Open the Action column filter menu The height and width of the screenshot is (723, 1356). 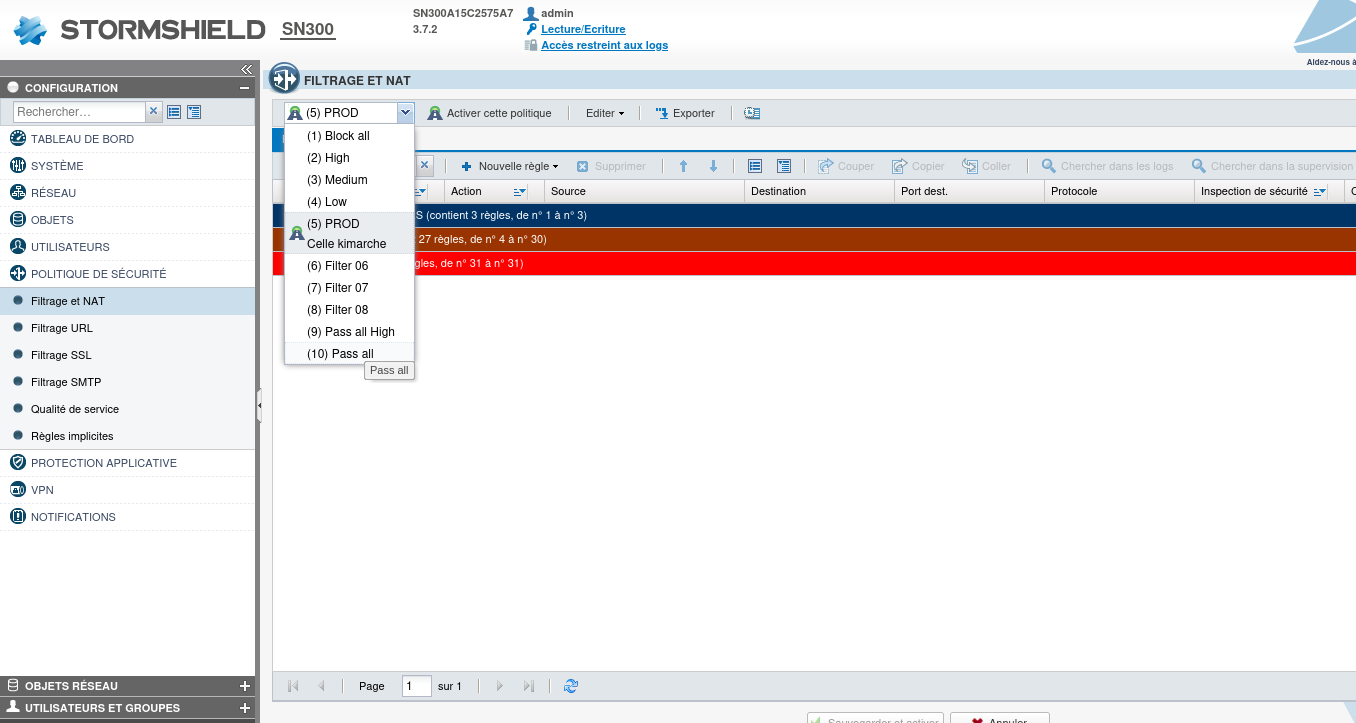(x=520, y=191)
